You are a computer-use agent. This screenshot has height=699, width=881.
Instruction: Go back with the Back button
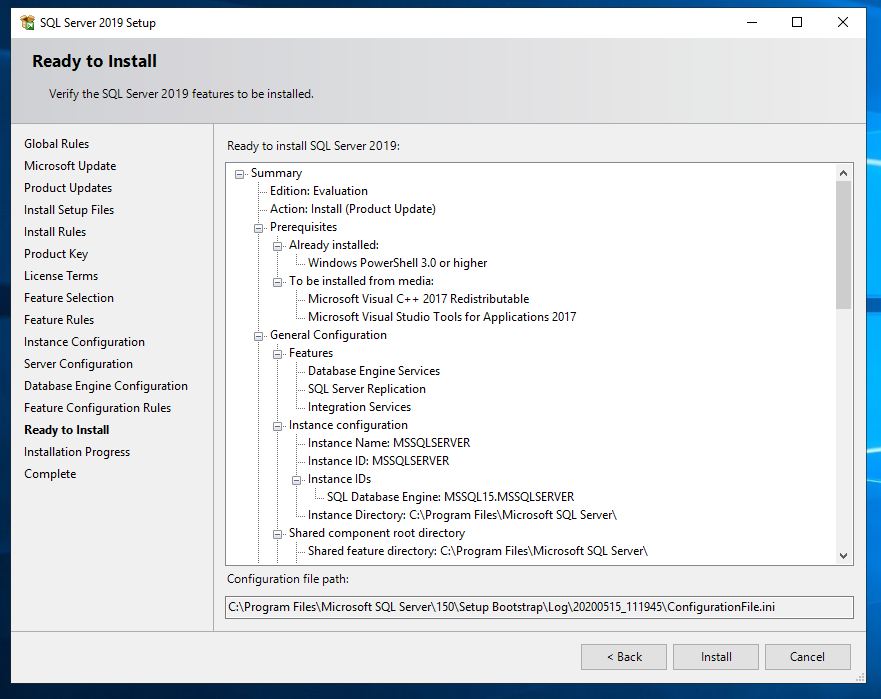click(624, 657)
